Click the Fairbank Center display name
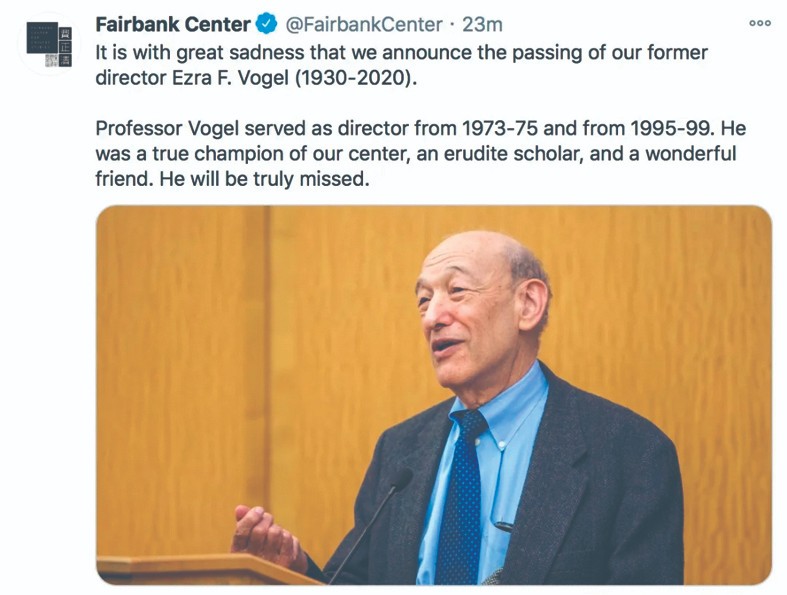Viewport: 787px width, 595px height. [x=173, y=24]
